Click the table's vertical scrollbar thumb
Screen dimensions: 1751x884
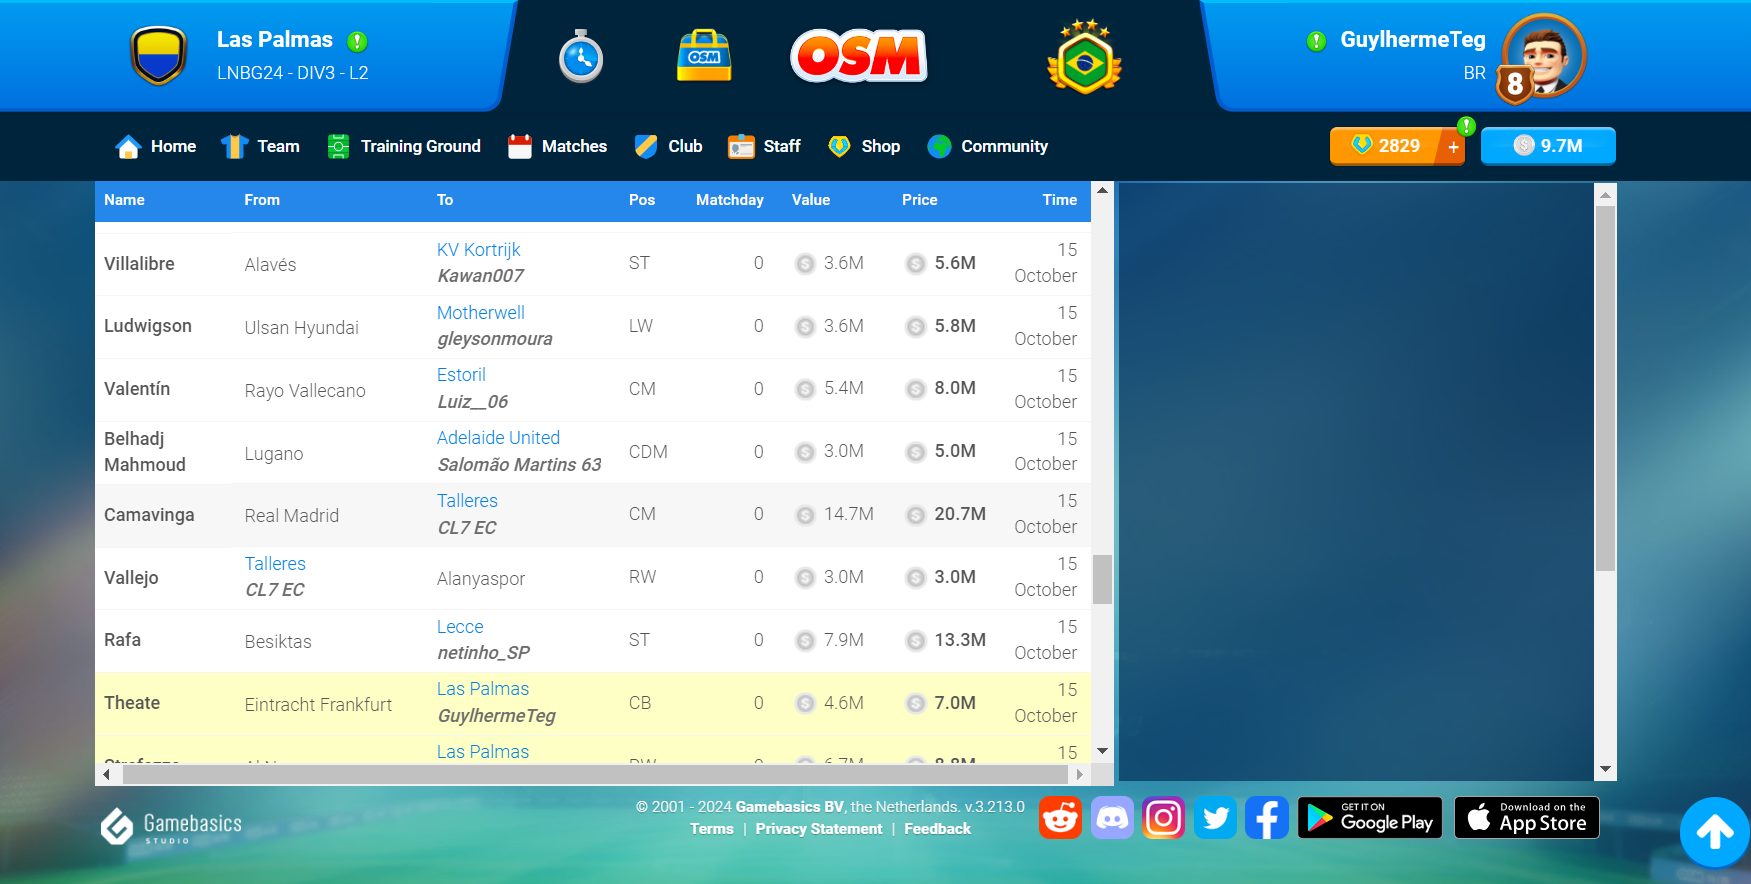pos(1102,579)
